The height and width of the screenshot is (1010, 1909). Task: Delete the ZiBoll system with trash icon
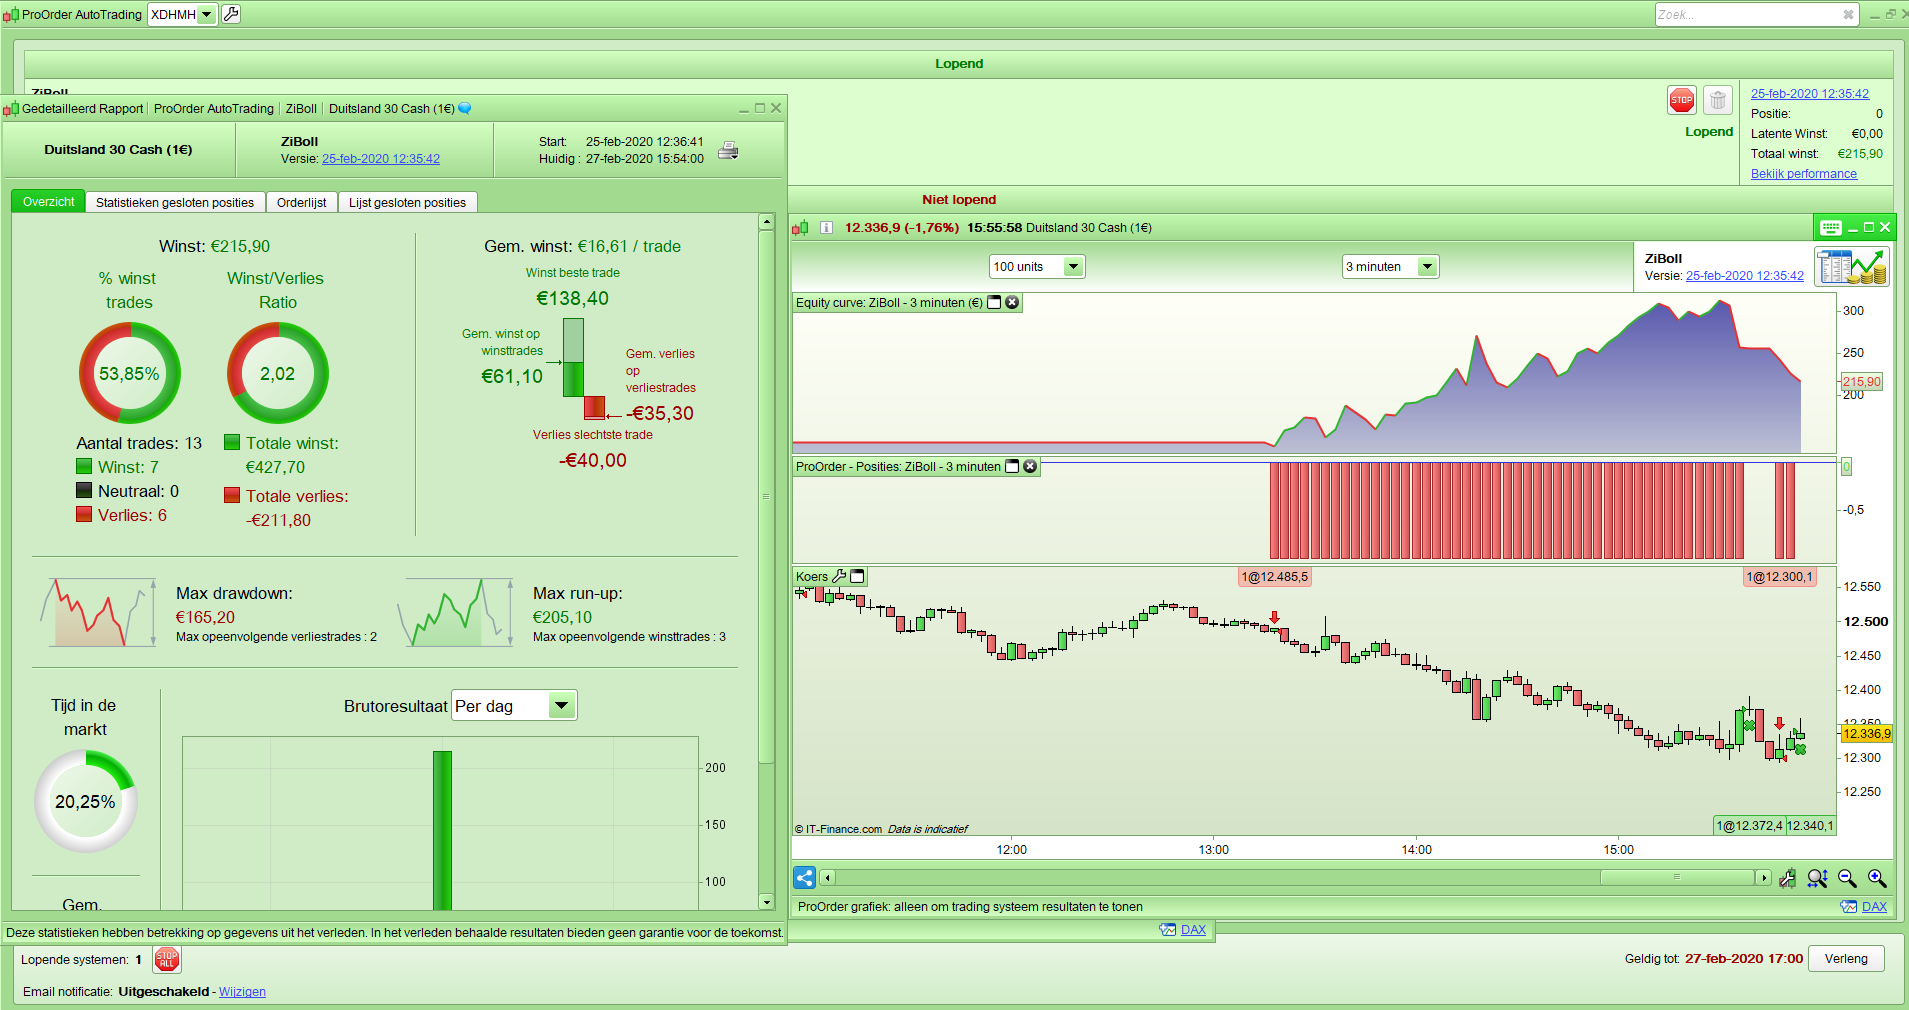click(1718, 100)
